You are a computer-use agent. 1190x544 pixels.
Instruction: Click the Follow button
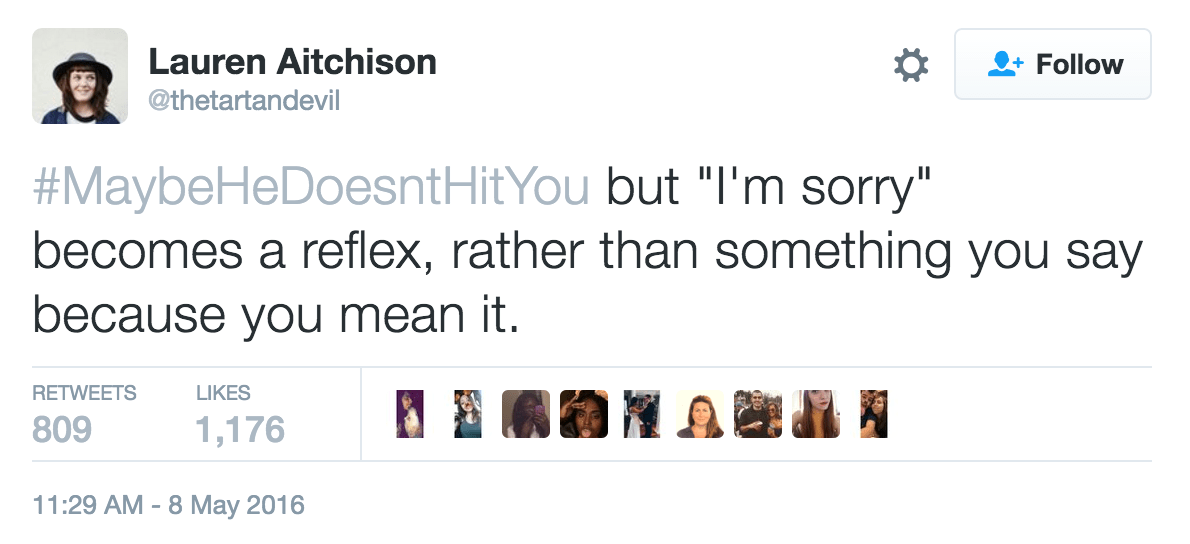click(1052, 65)
